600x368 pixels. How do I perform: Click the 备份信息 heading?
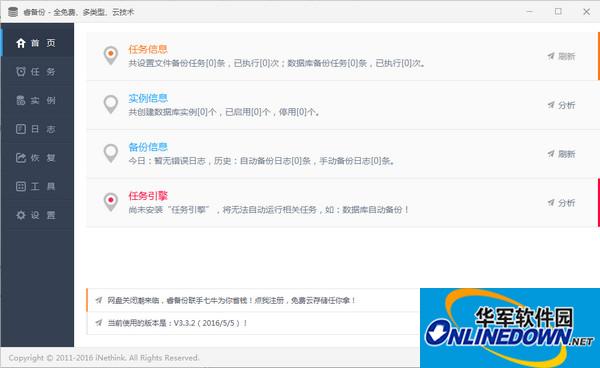point(148,147)
